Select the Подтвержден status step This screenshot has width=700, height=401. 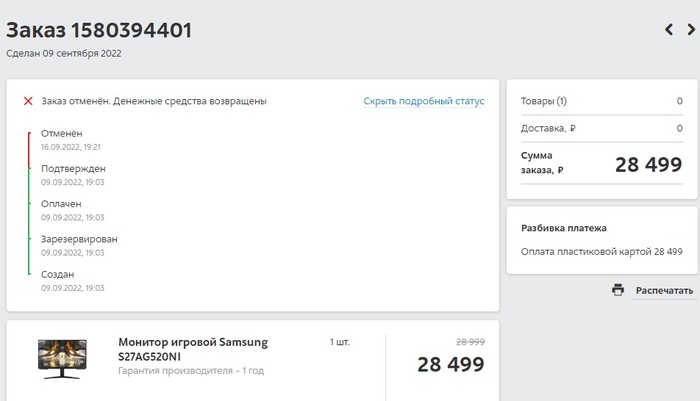click(x=73, y=168)
